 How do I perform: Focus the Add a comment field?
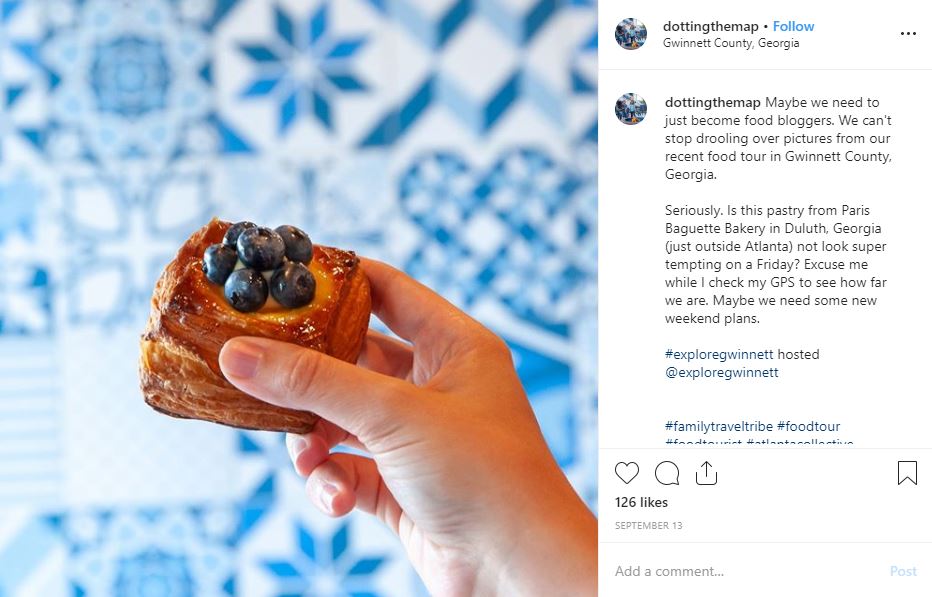(x=748, y=571)
